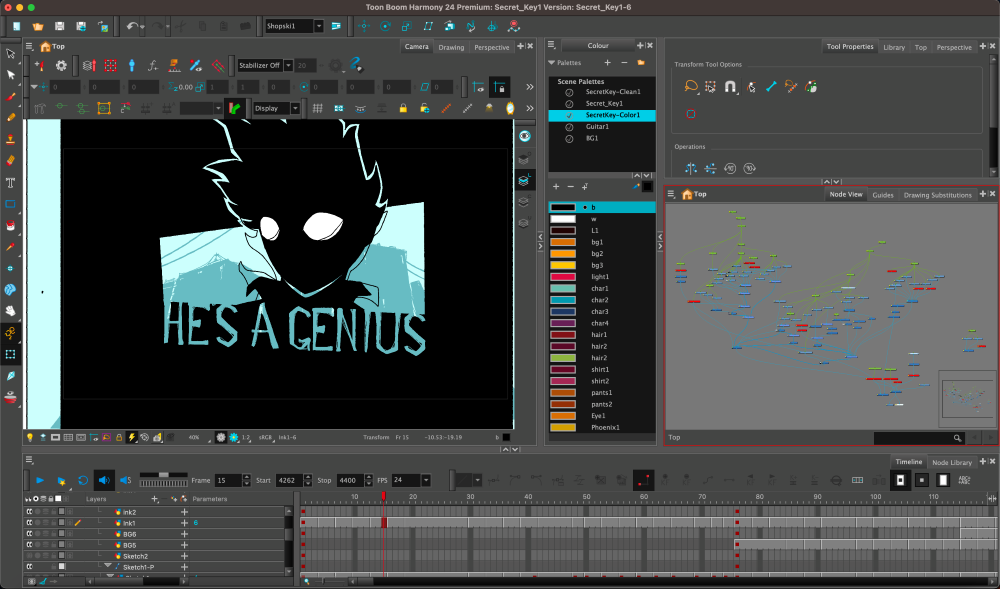Screen dimensions: 1000x589
Task: Click the add view plus in Colour panel
Action: 640,45
